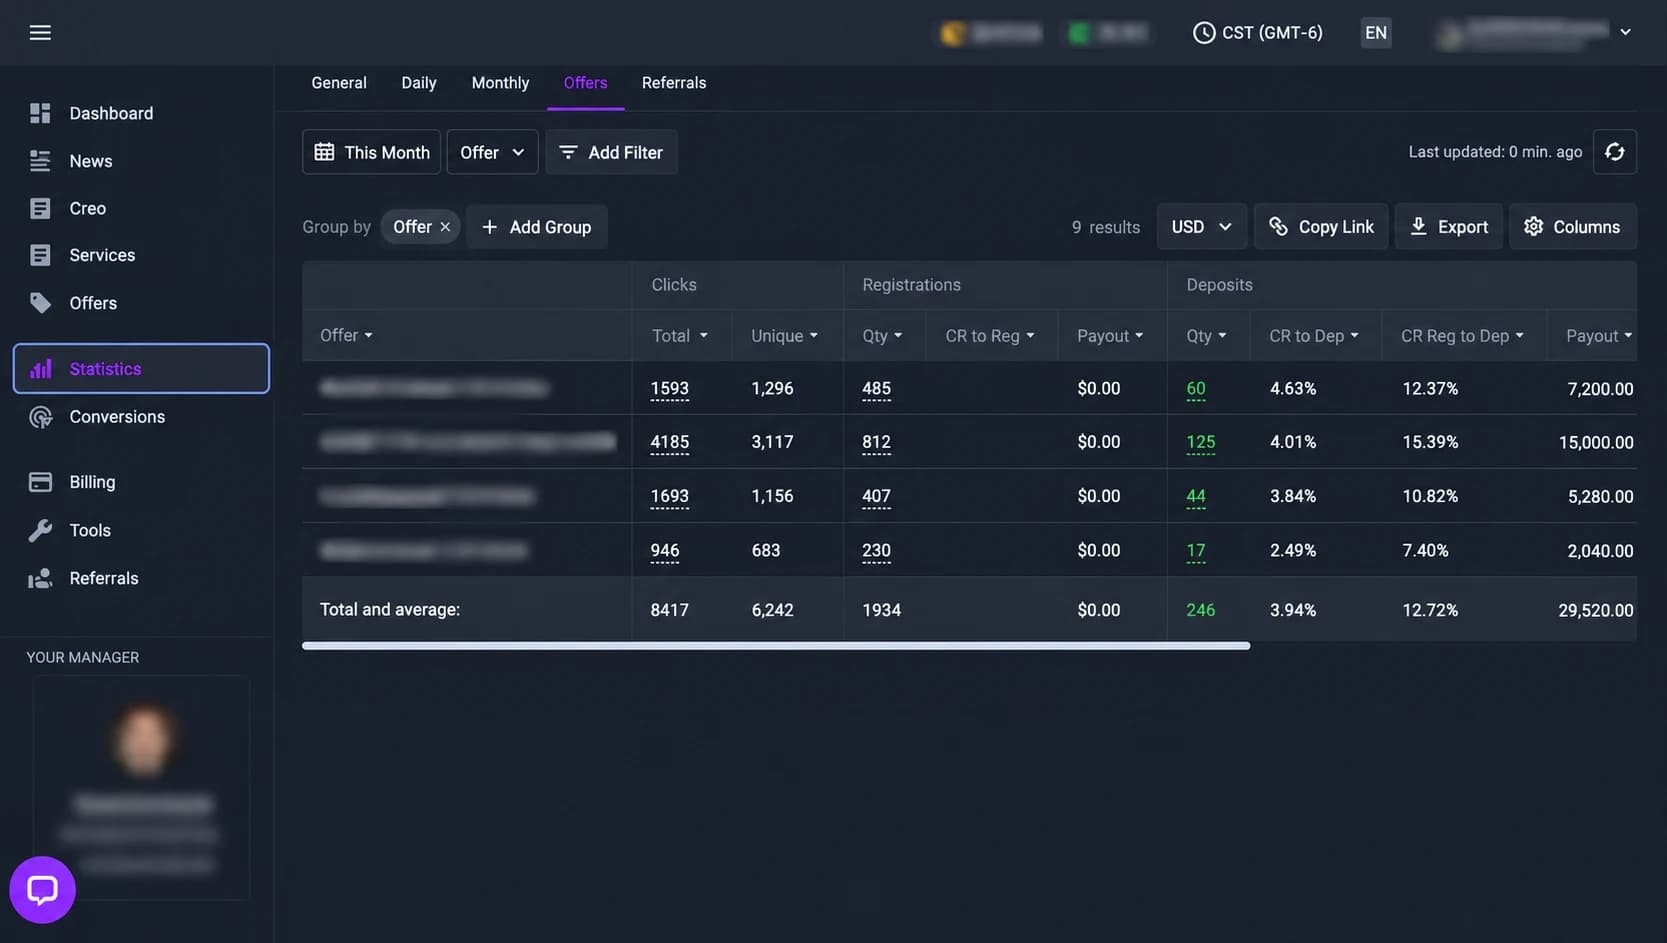Open the hamburger menu icon
Viewport: 1667px width, 943px height.
[x=40, y=33]
